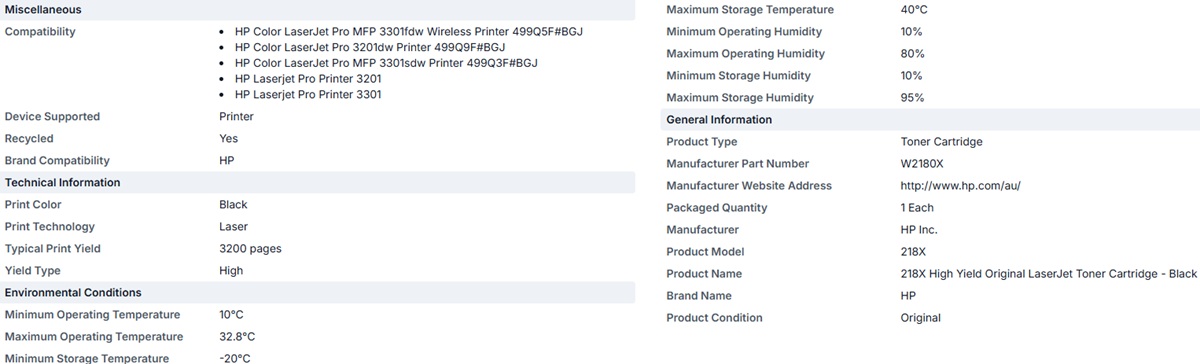This screenshot has width=1200, height=364.
Task: Select the Toner Cartridge product type value
Action: pyautogui.click(x=941, y=142)
